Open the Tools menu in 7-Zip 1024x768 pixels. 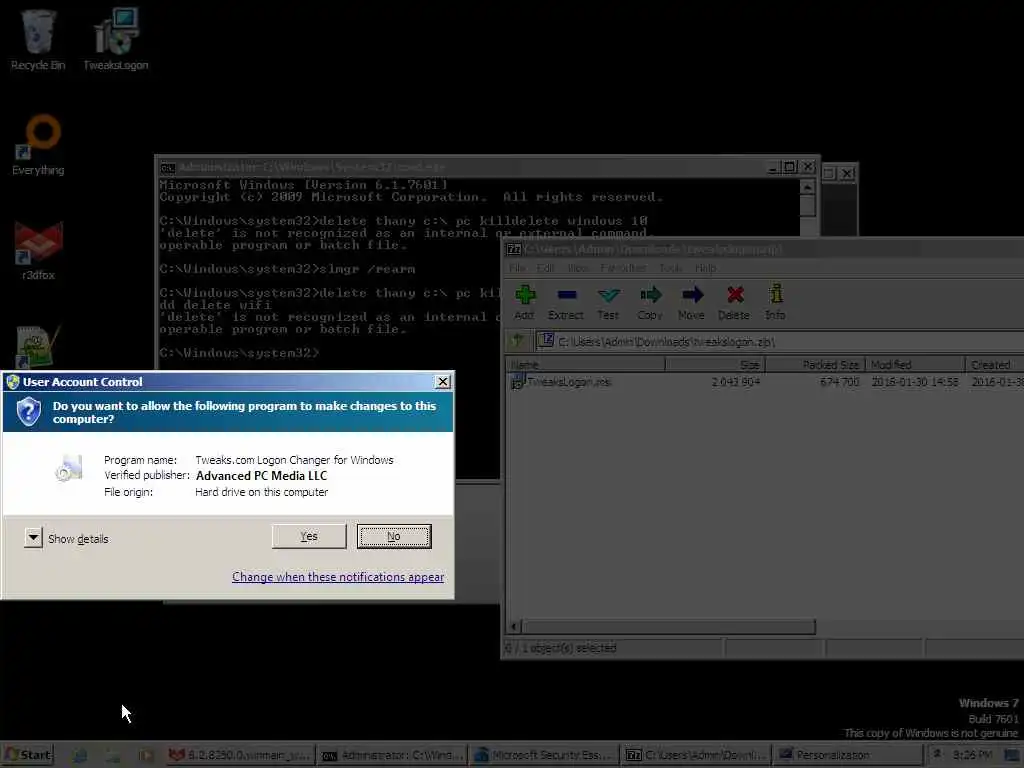click(670, 268)
